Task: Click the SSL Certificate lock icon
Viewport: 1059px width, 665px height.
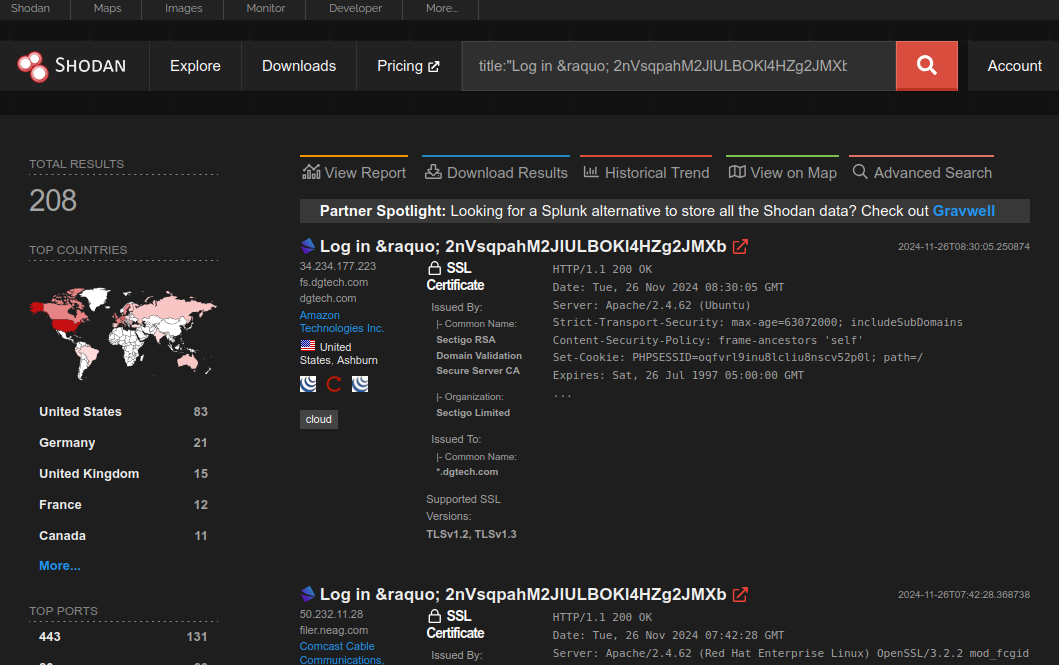Action: tap(433, 267)
